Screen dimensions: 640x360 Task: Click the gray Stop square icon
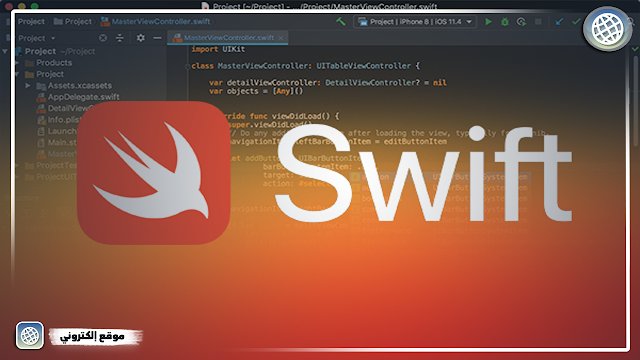538,22
